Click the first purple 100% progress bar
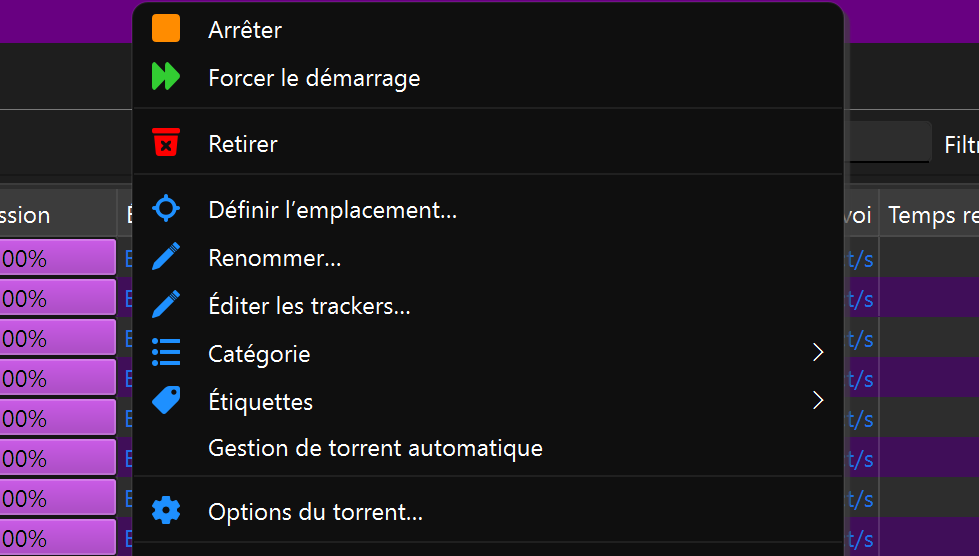979x556 pixels. [x=57, y=257]
